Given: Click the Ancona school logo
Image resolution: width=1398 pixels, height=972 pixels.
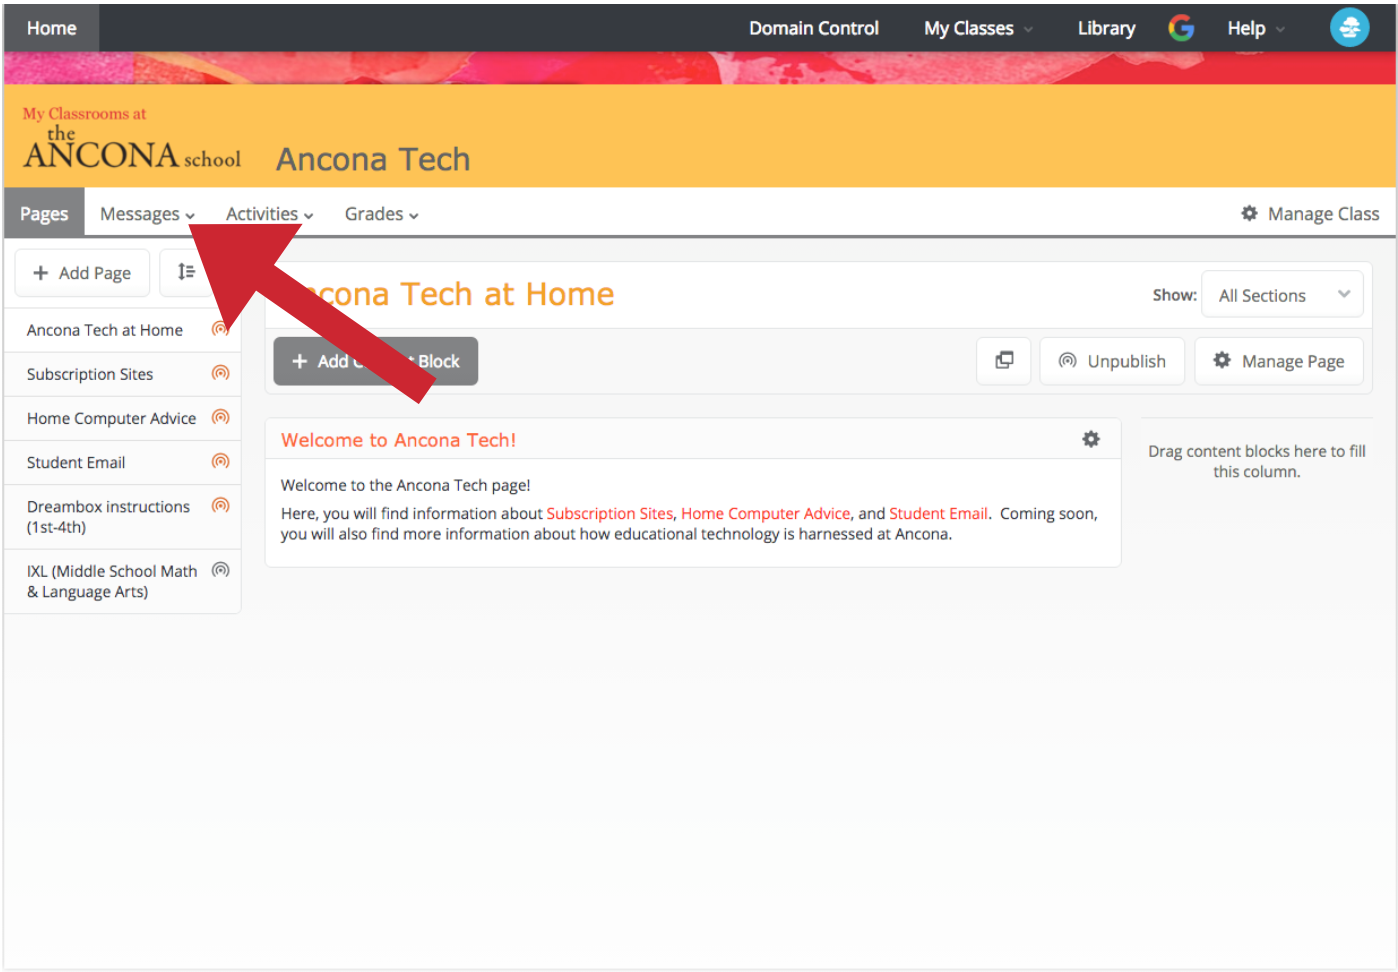Looking at the screenshot, I should [132, 139].
